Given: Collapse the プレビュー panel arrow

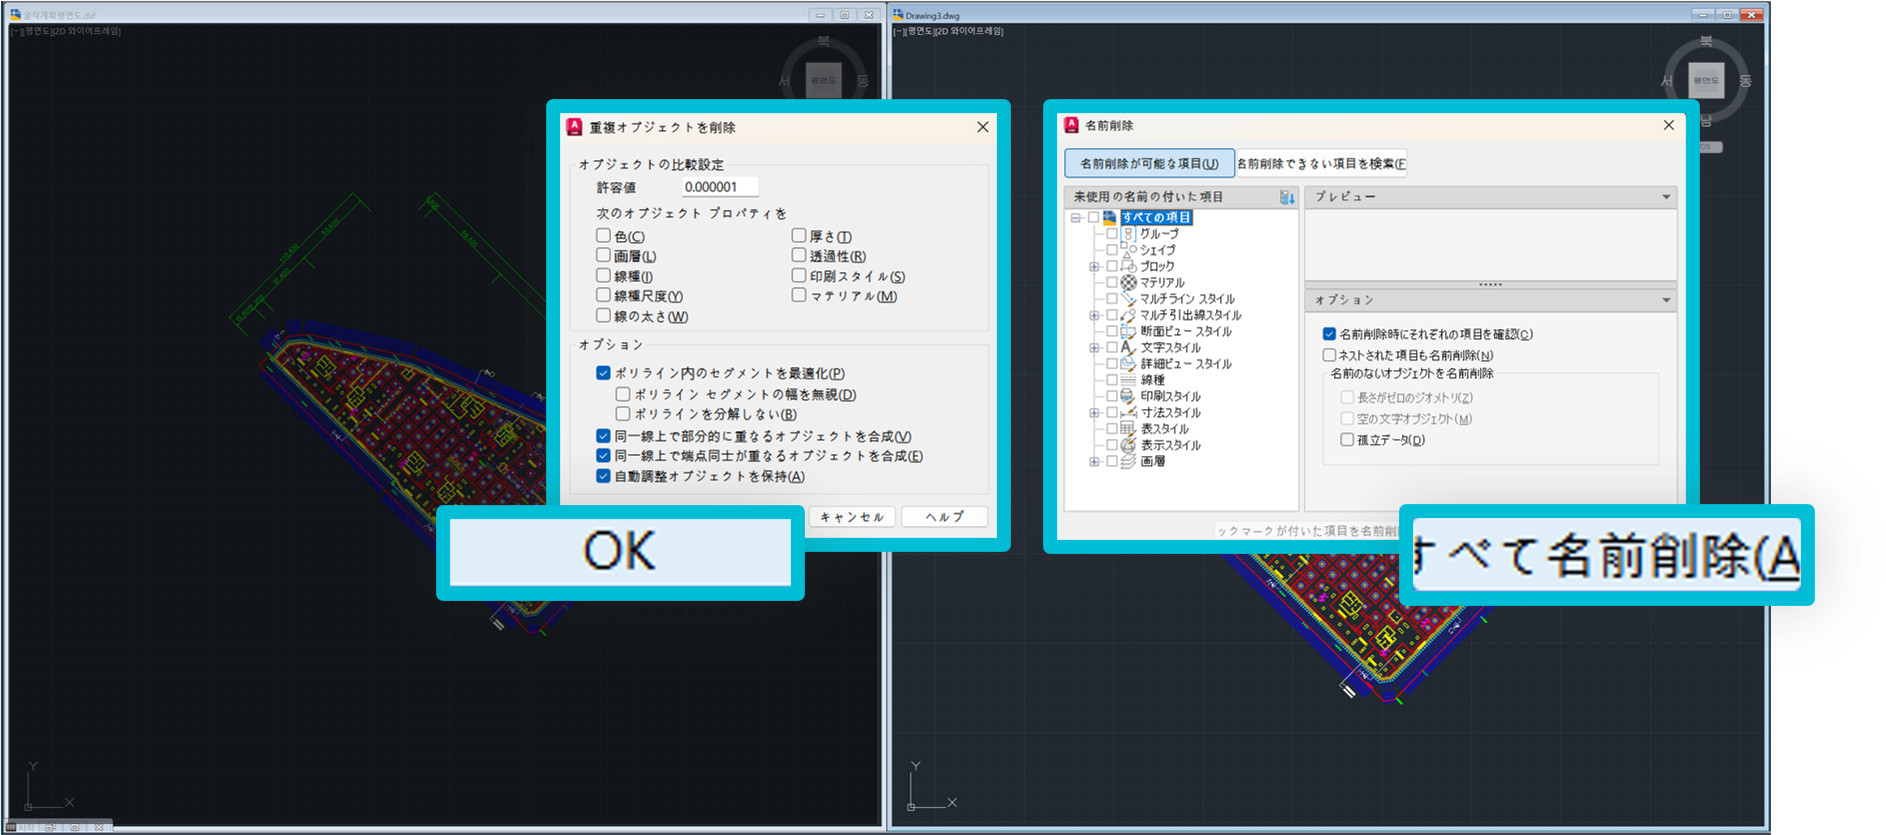Looking at the screenshot, I should coord(1666,197).
